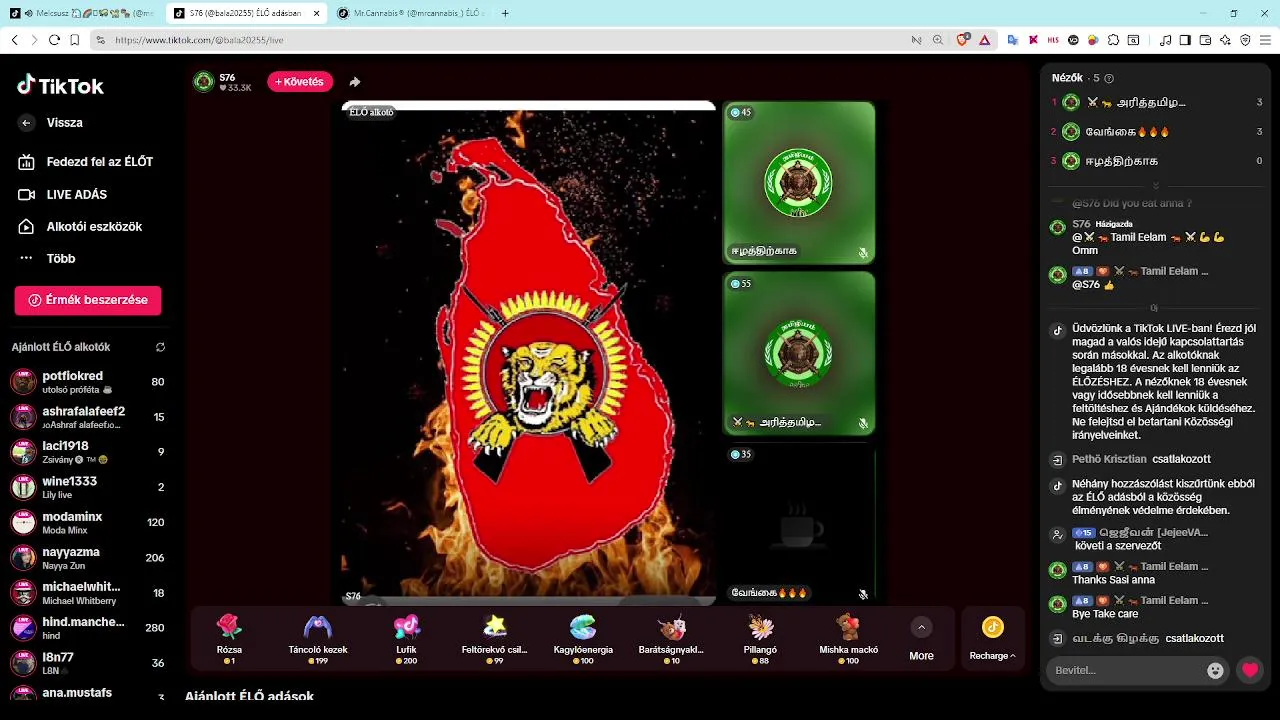The width and height of the screenshot is (1280, 720).
Task: Click the address bar URL
Action: tap(199, 40)
